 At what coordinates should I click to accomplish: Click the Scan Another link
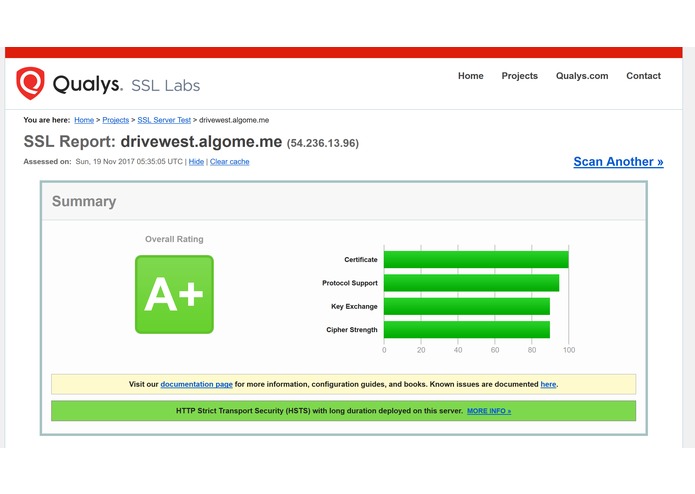pos(618,162)
